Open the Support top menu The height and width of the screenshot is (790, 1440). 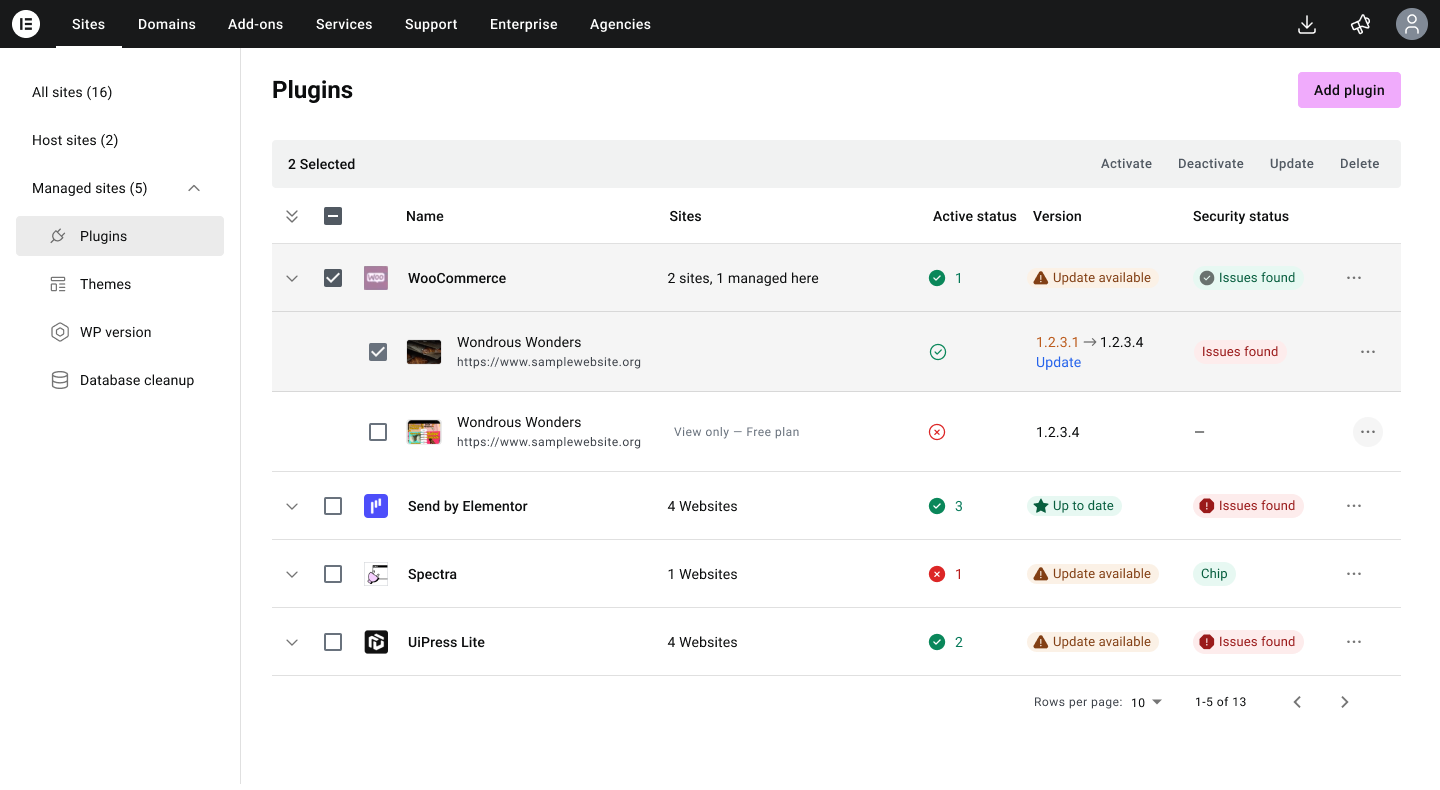[431, 24]
